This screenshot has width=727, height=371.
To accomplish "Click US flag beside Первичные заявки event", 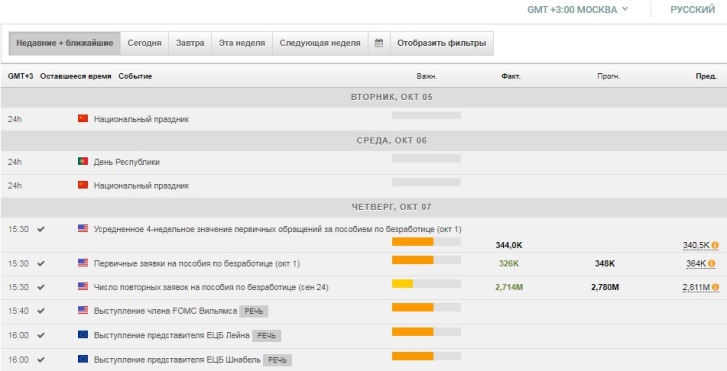I will tap(83, 263).
